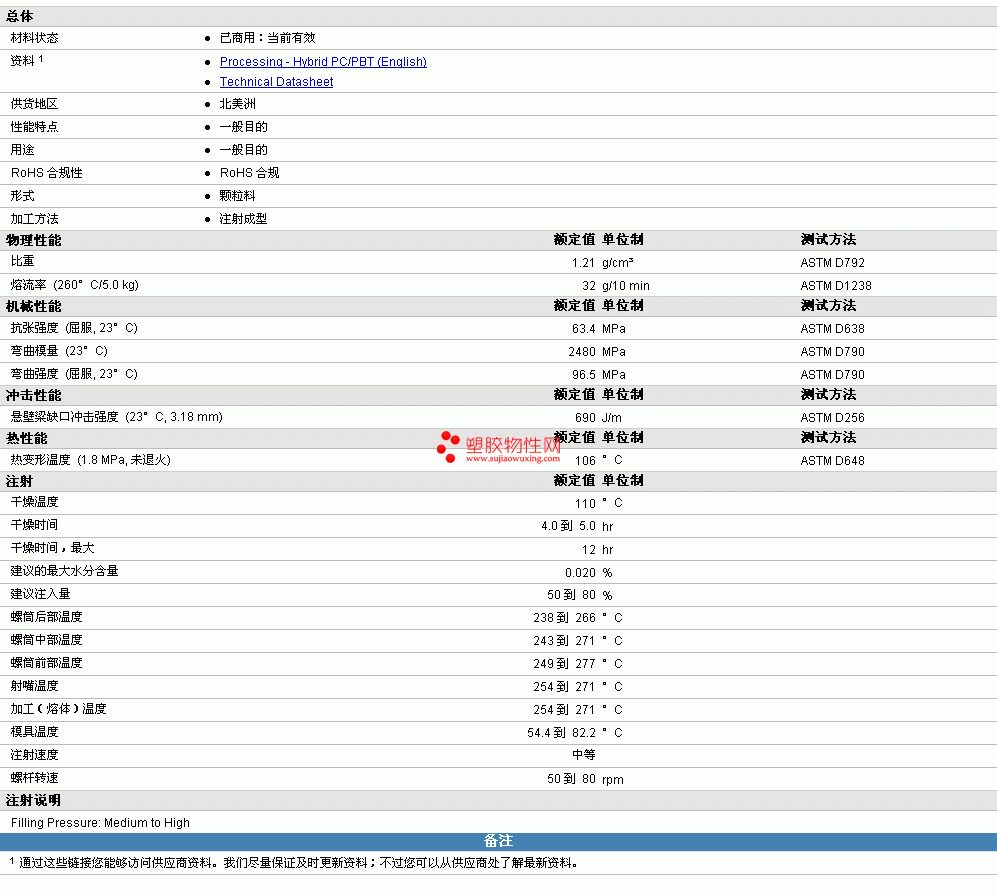Screen dimensions: 997x896
Task: Select middle barrel temperature 243到 271
Action: 565,641
